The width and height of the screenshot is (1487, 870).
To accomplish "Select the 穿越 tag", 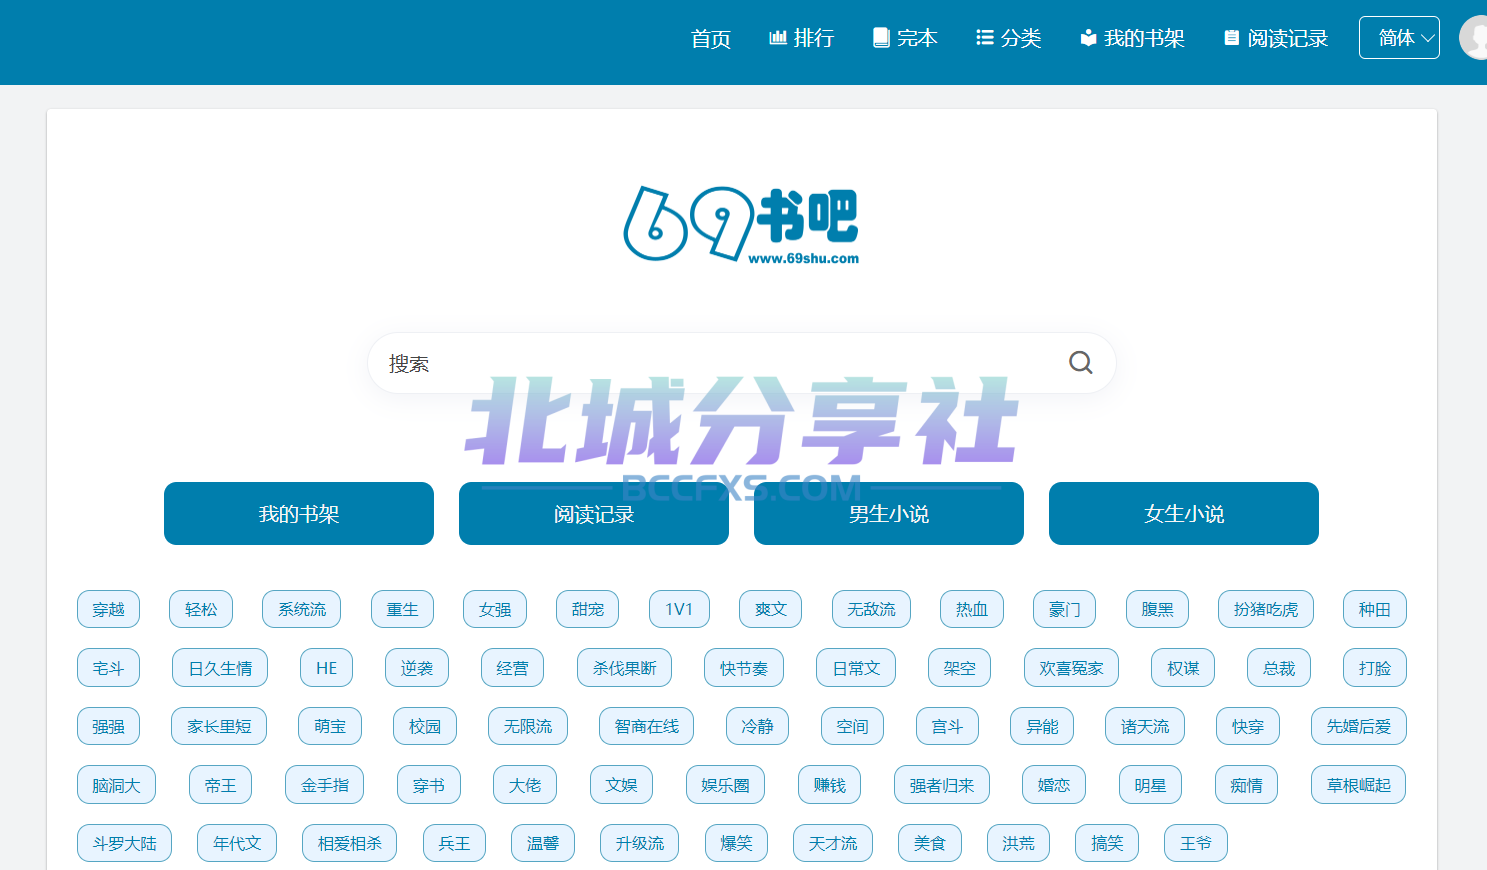I will coord(108,609).
